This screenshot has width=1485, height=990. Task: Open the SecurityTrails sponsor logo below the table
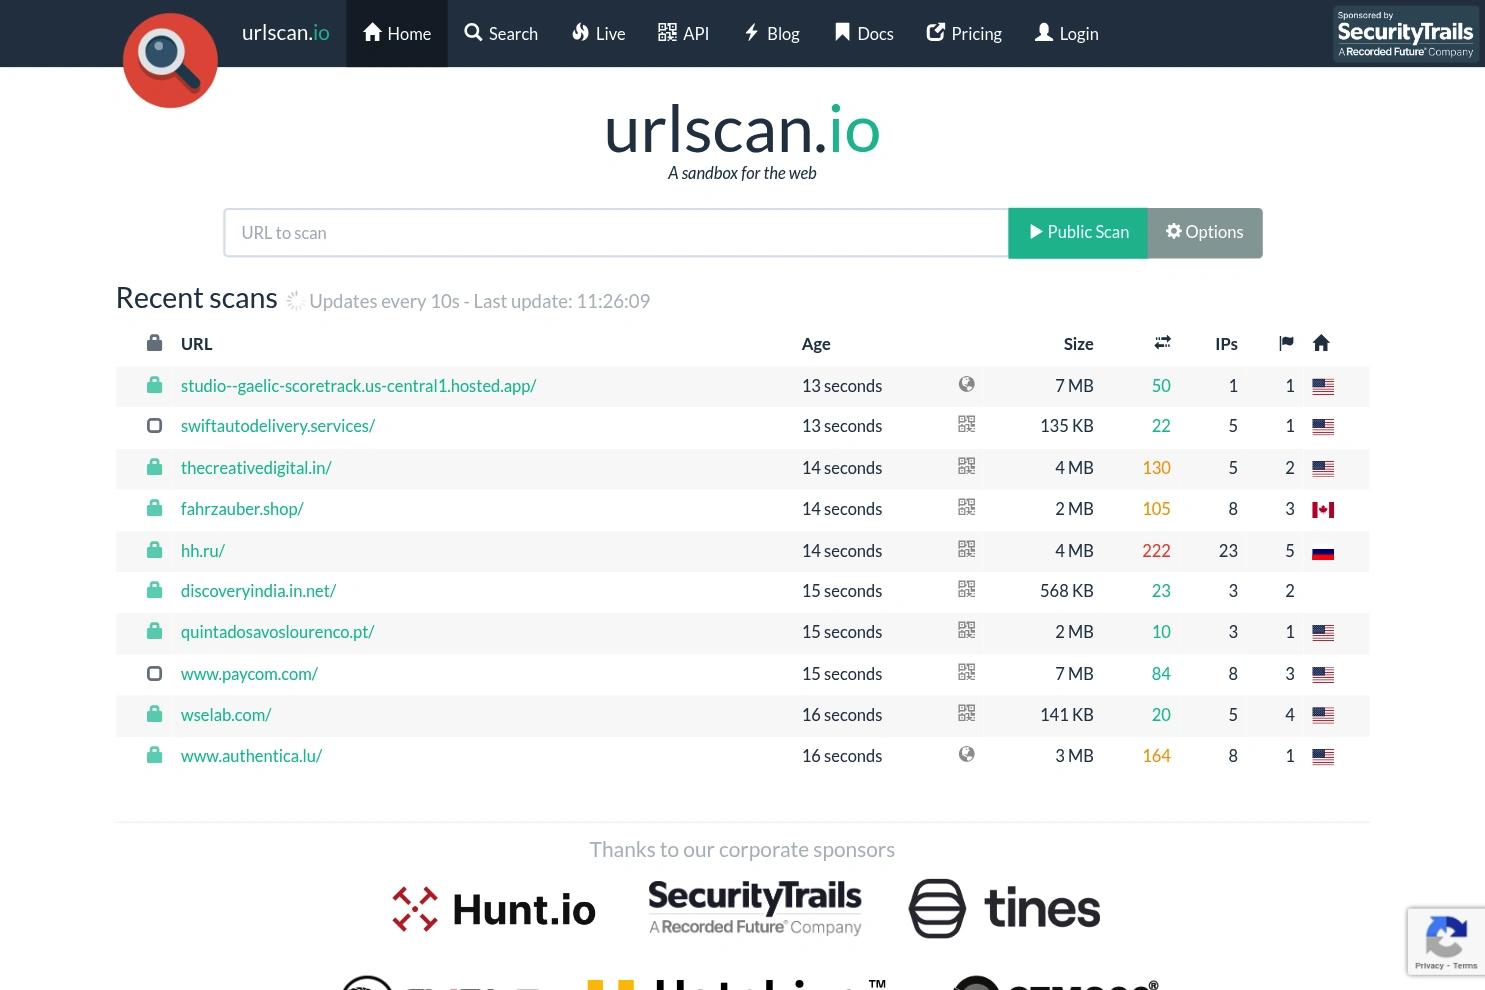tap(755, 908)
